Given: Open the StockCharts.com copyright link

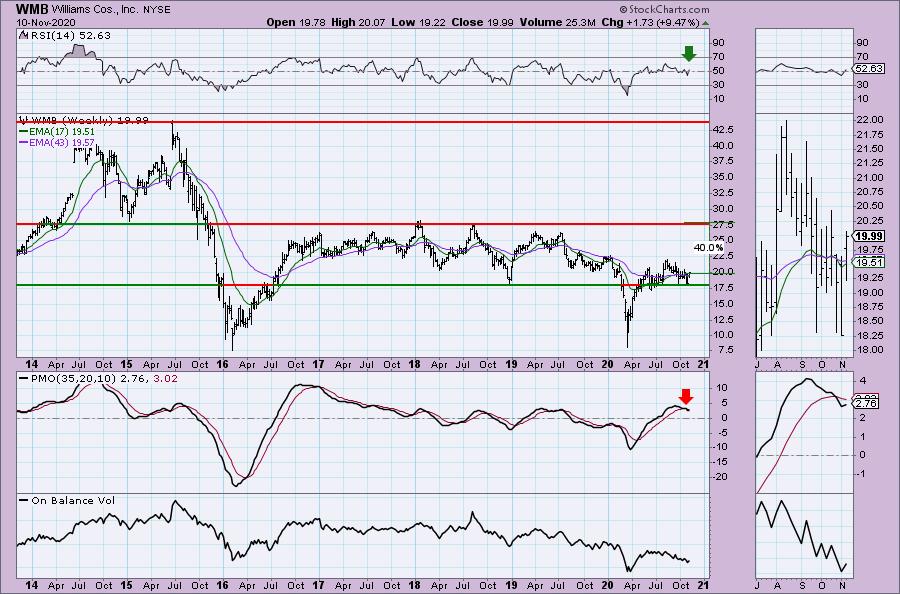Looking at the screenshot, I should coord(664,9).
